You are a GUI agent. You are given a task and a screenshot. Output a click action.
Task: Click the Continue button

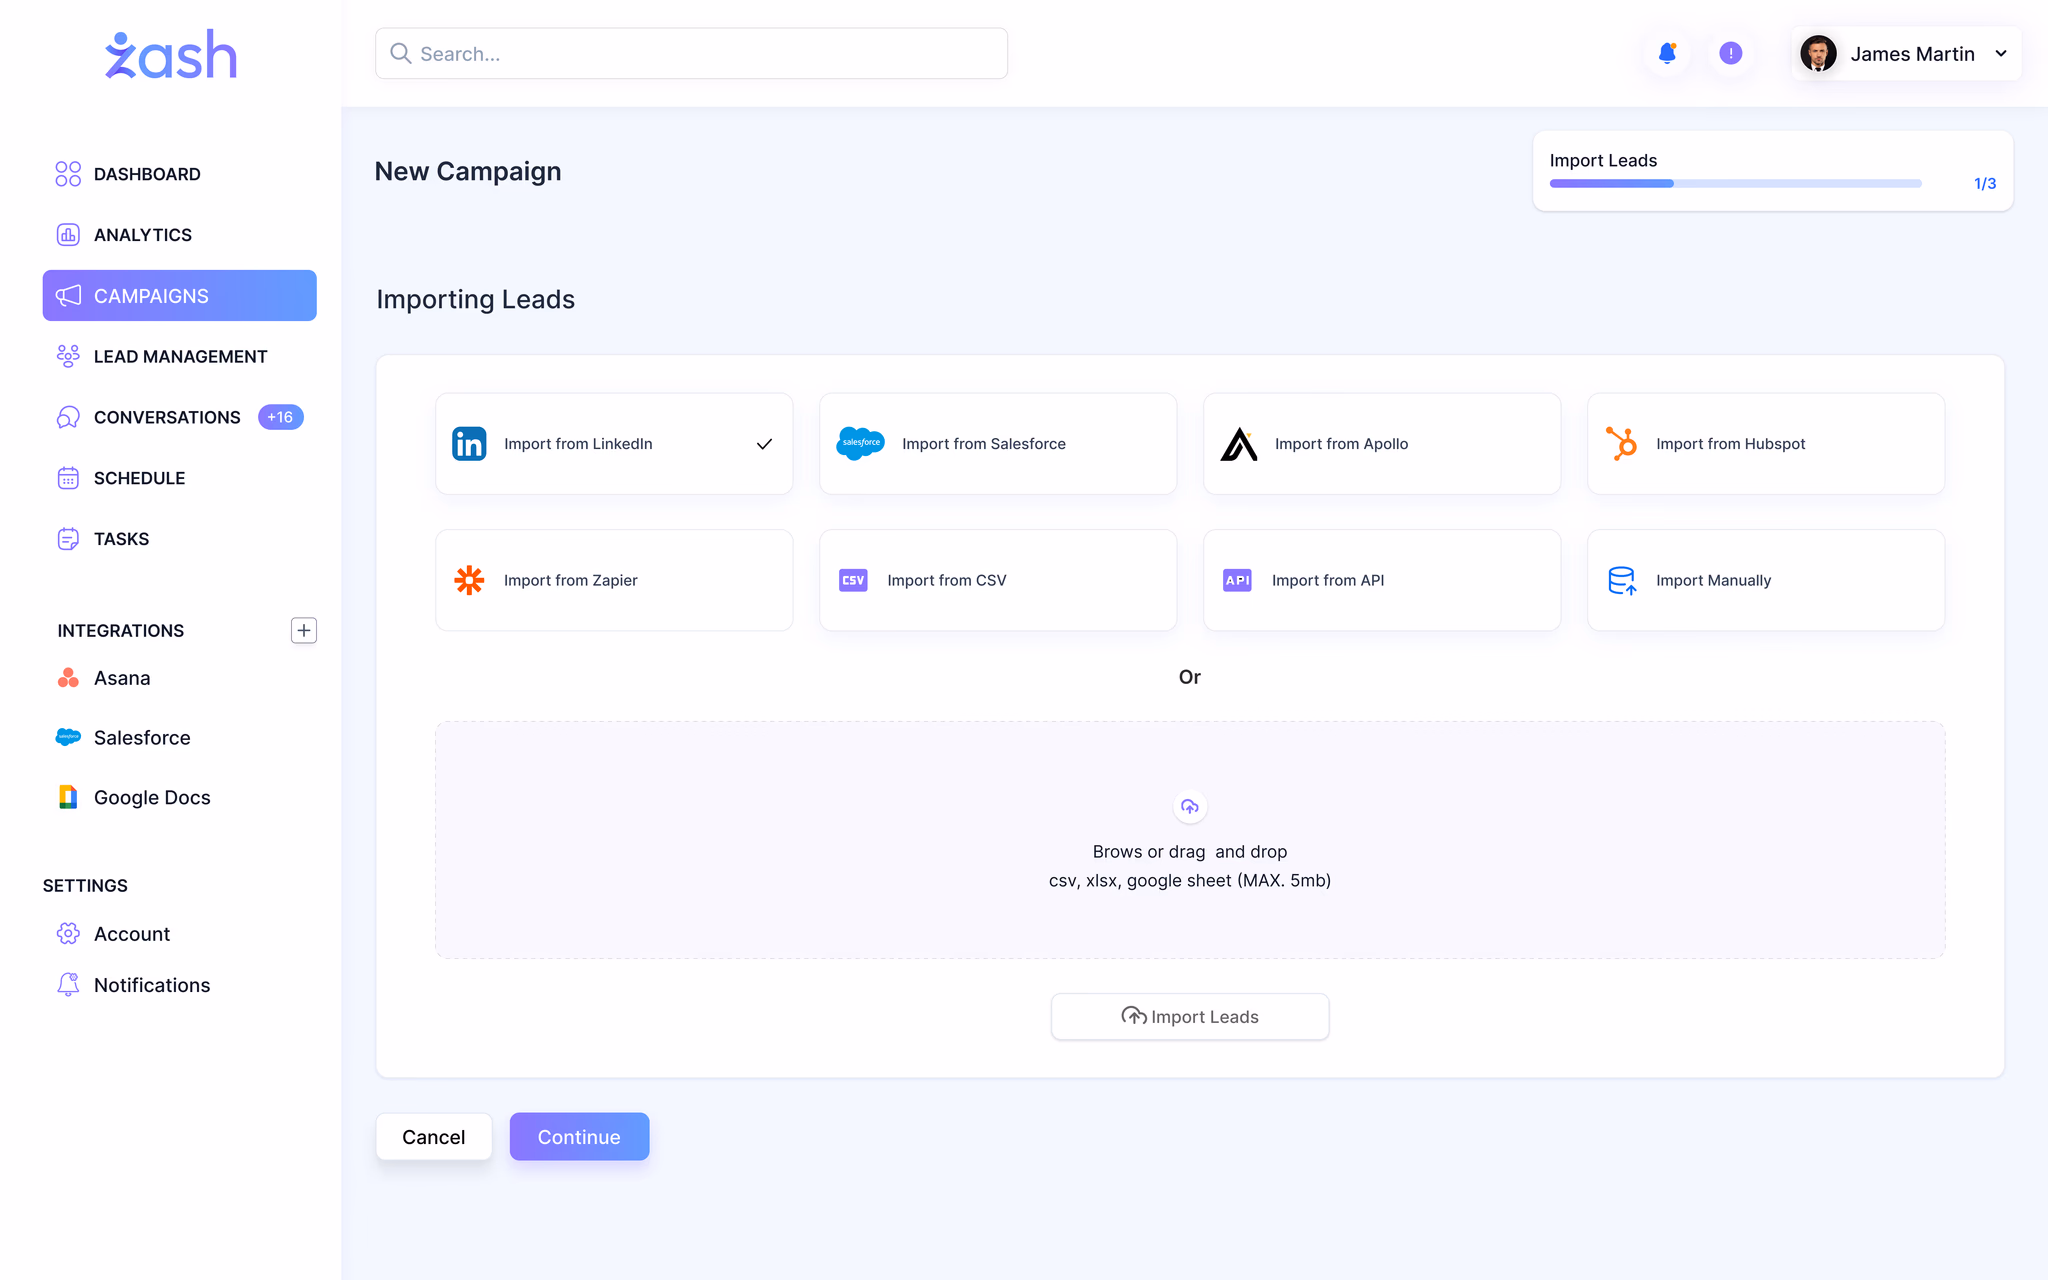pyautogui.click(x=579, y=1137)
